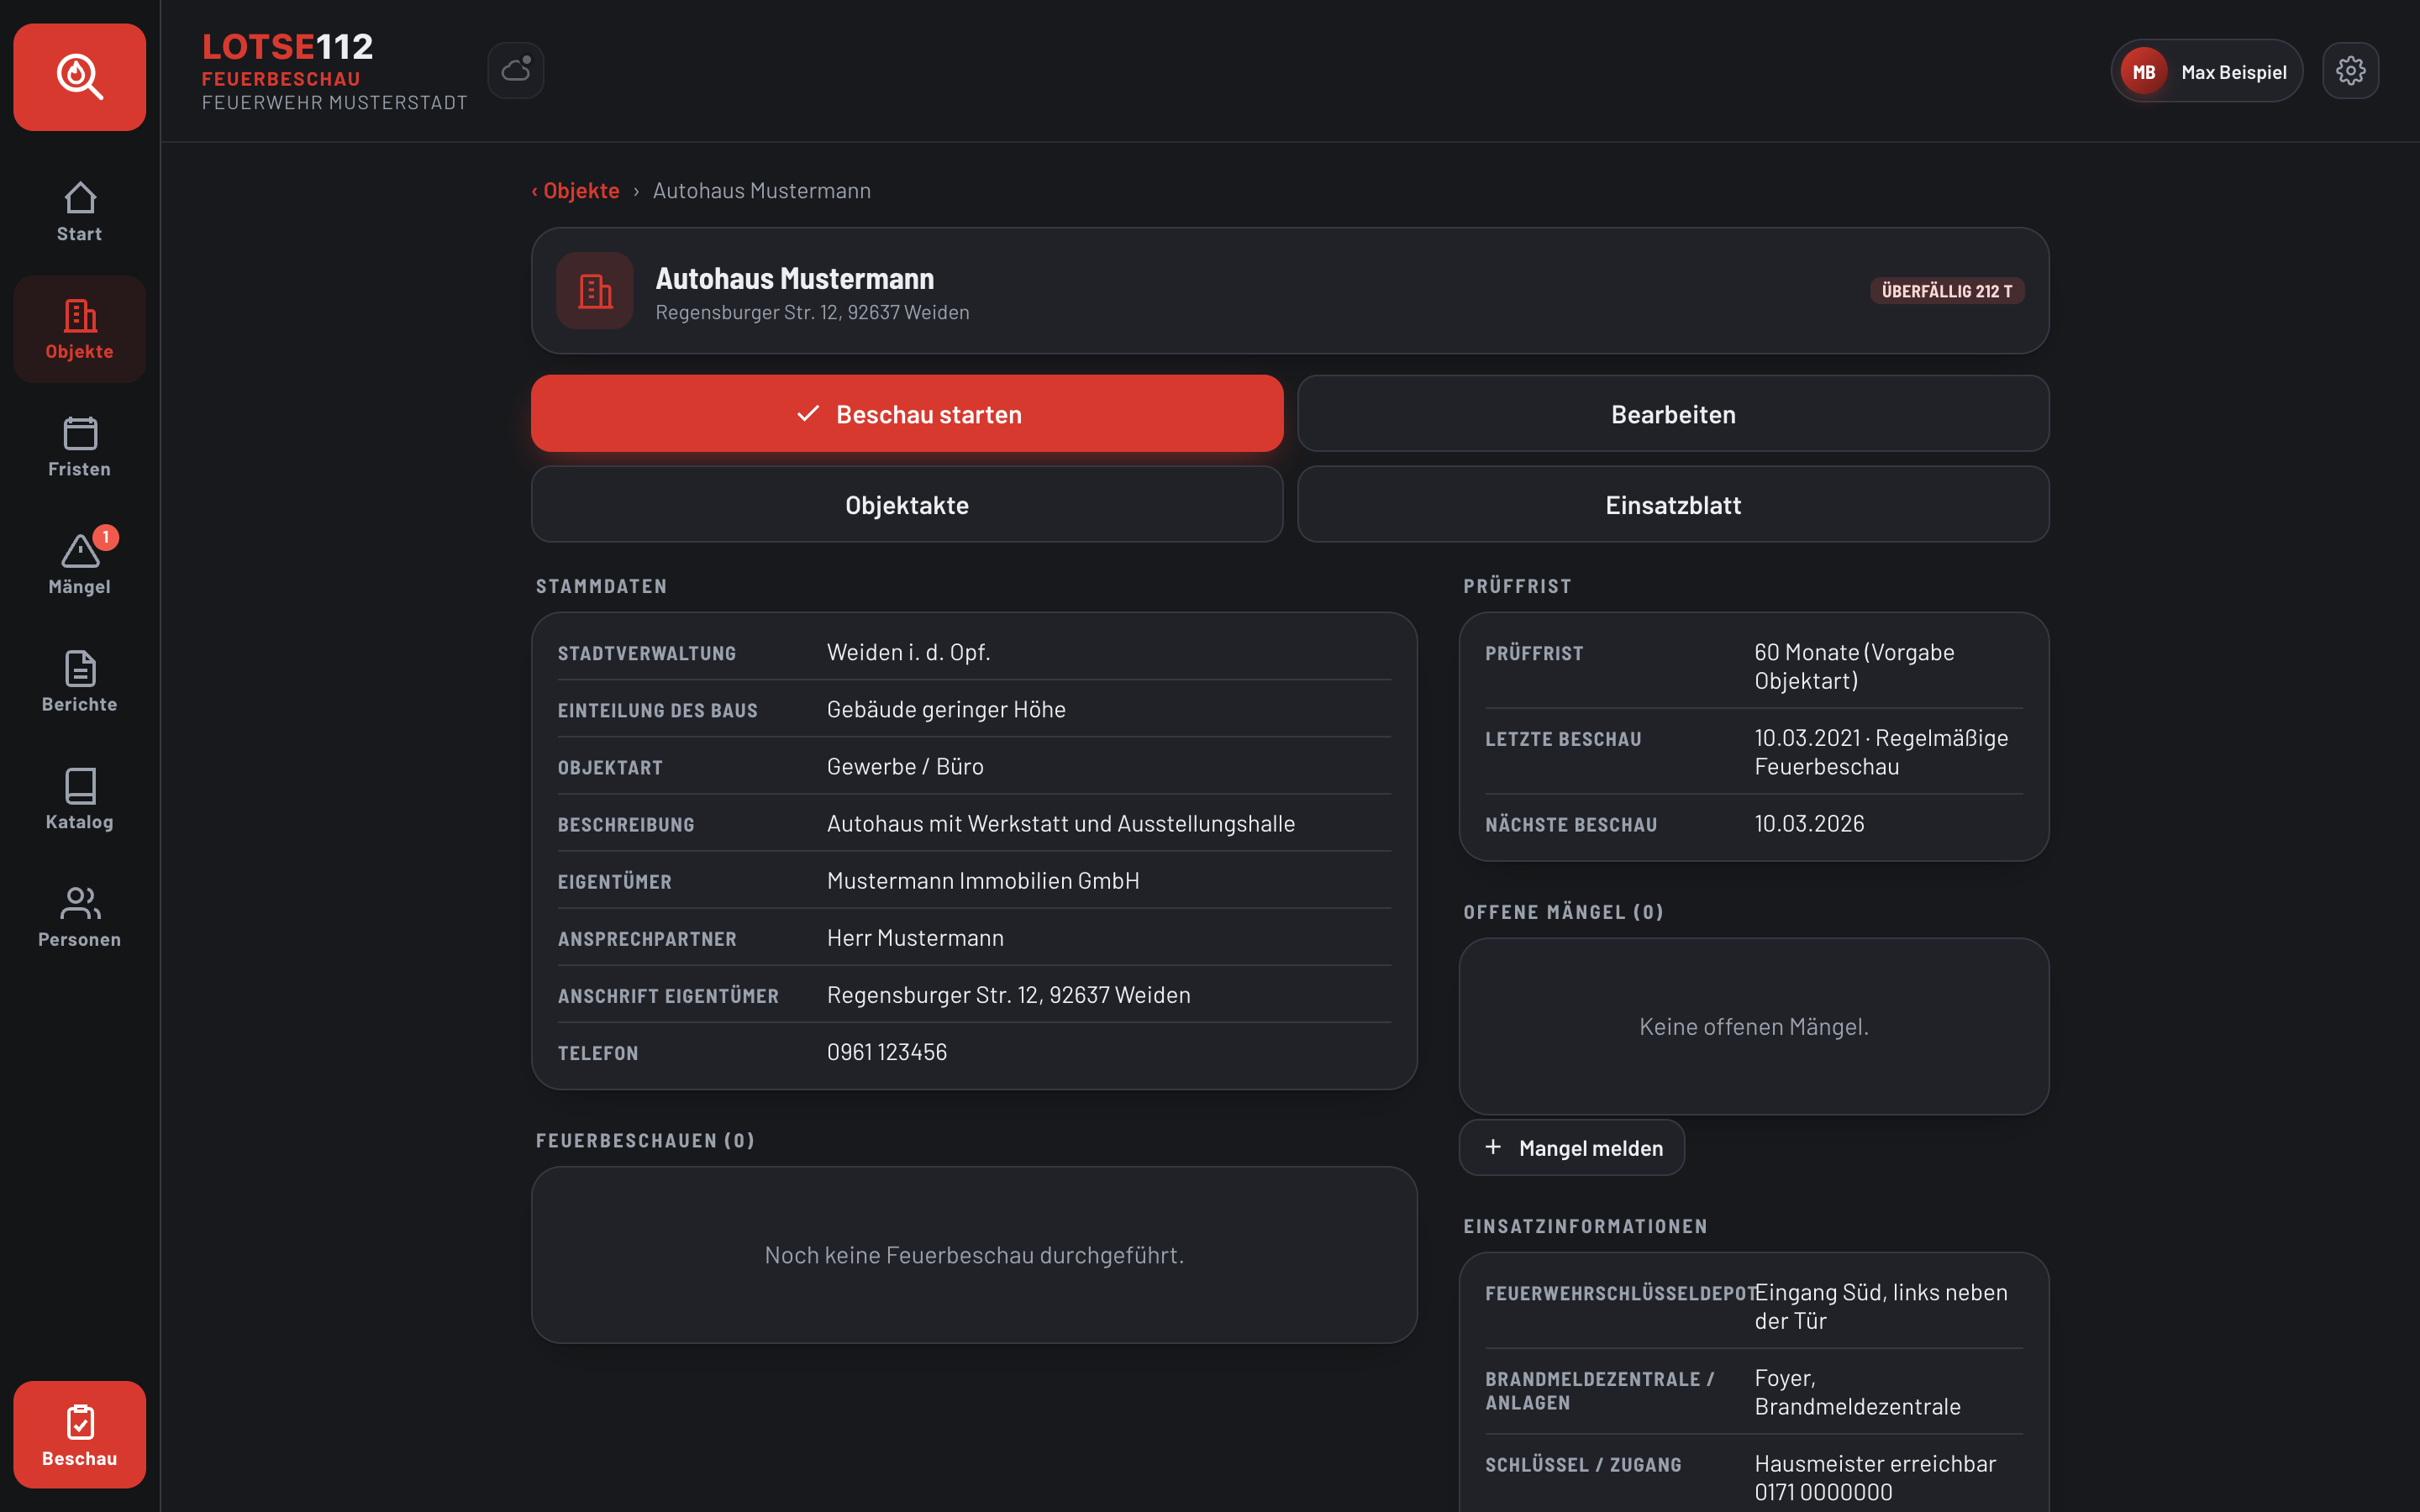Screen dimensions: 2420x1512
Task: Click the ÜBERFÄLLIG 212 T badge
Action: click(x=1947, y=291)
